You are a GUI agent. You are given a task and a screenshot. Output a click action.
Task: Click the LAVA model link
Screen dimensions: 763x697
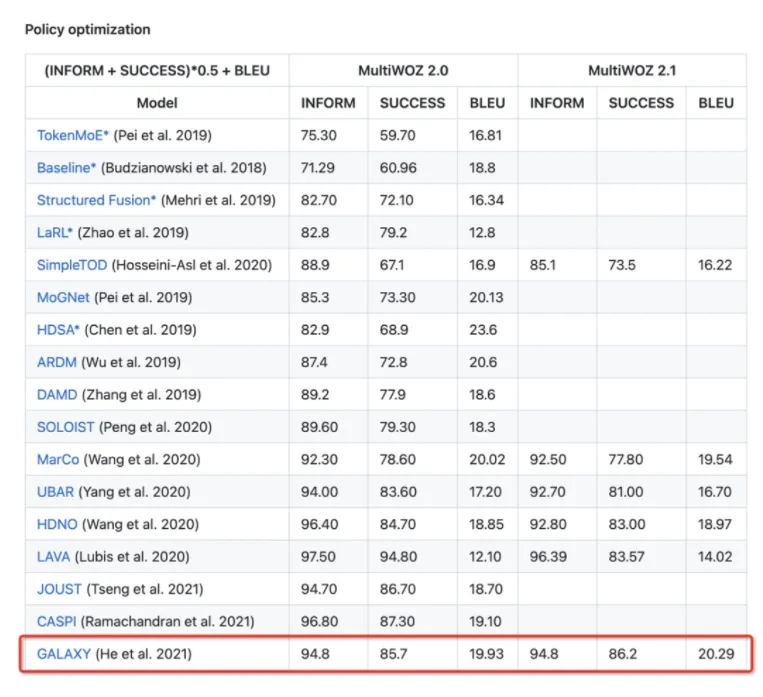(56, 556)
